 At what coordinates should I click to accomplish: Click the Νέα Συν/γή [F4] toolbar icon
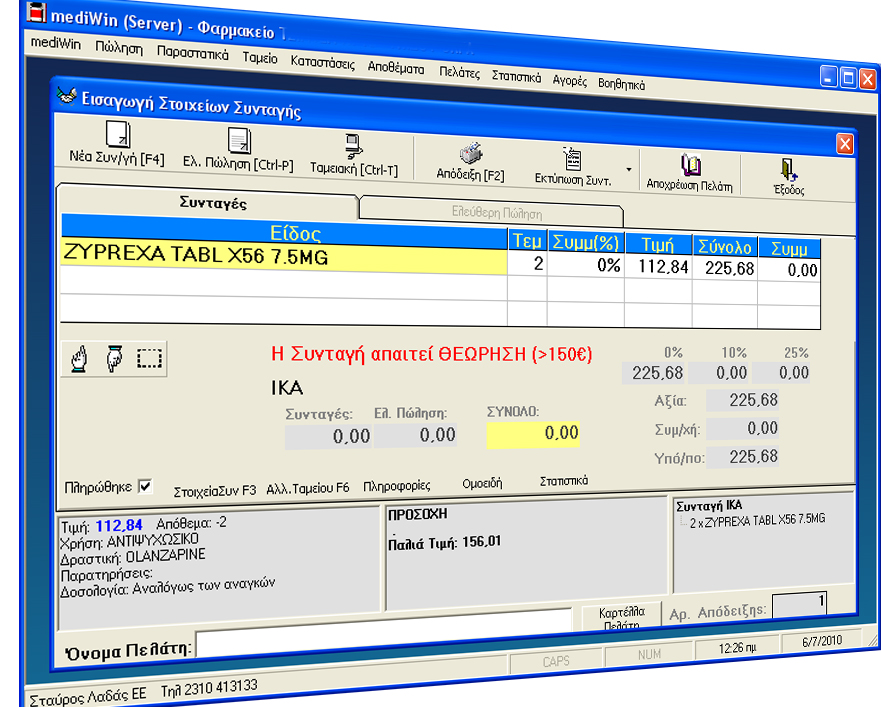pos(119,134)
